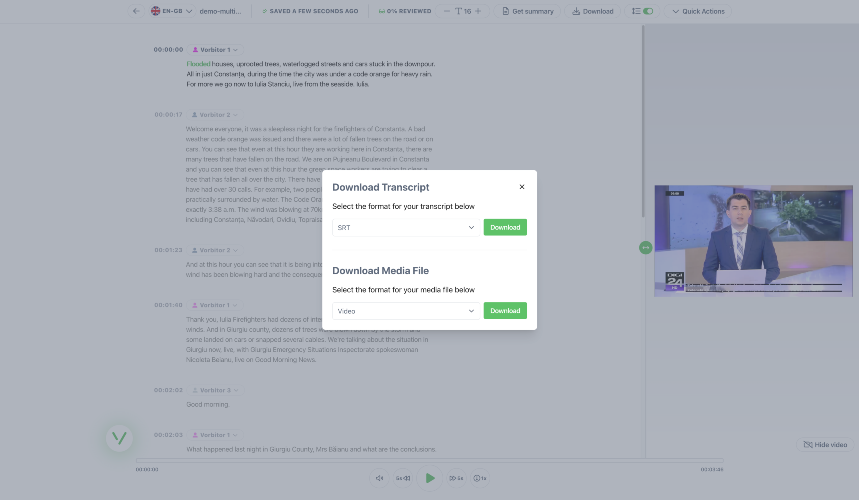Mute the audio with speaker icon
This screenshot has width=859, height=500.
(x=379, y=478)
